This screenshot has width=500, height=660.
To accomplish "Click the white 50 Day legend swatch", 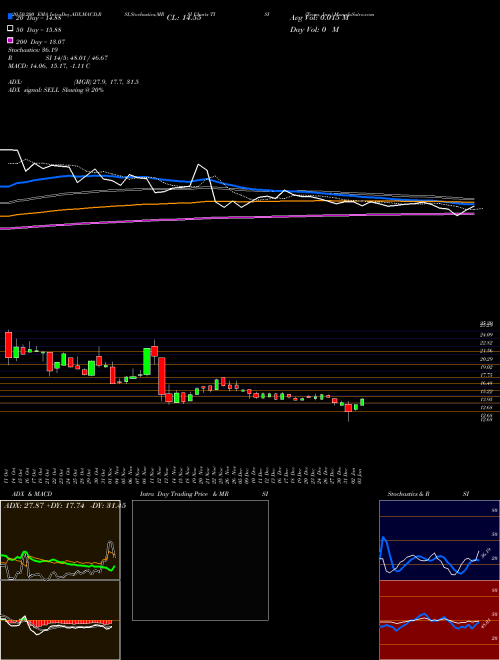I will coord(10,29).
